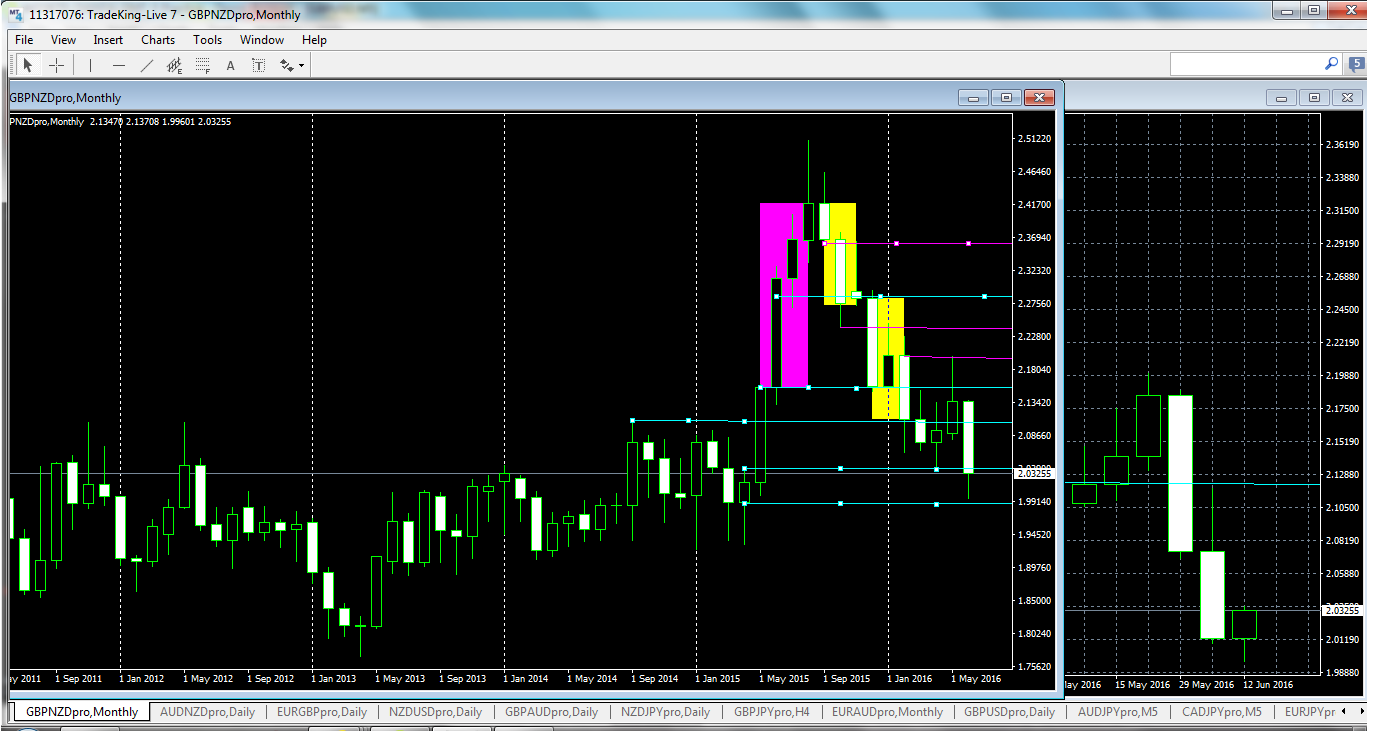Switch to the GBPUSDpro,Daily chart tab
The width and height of the screenshot is (1382, 731).
(x=1011, y=712)
